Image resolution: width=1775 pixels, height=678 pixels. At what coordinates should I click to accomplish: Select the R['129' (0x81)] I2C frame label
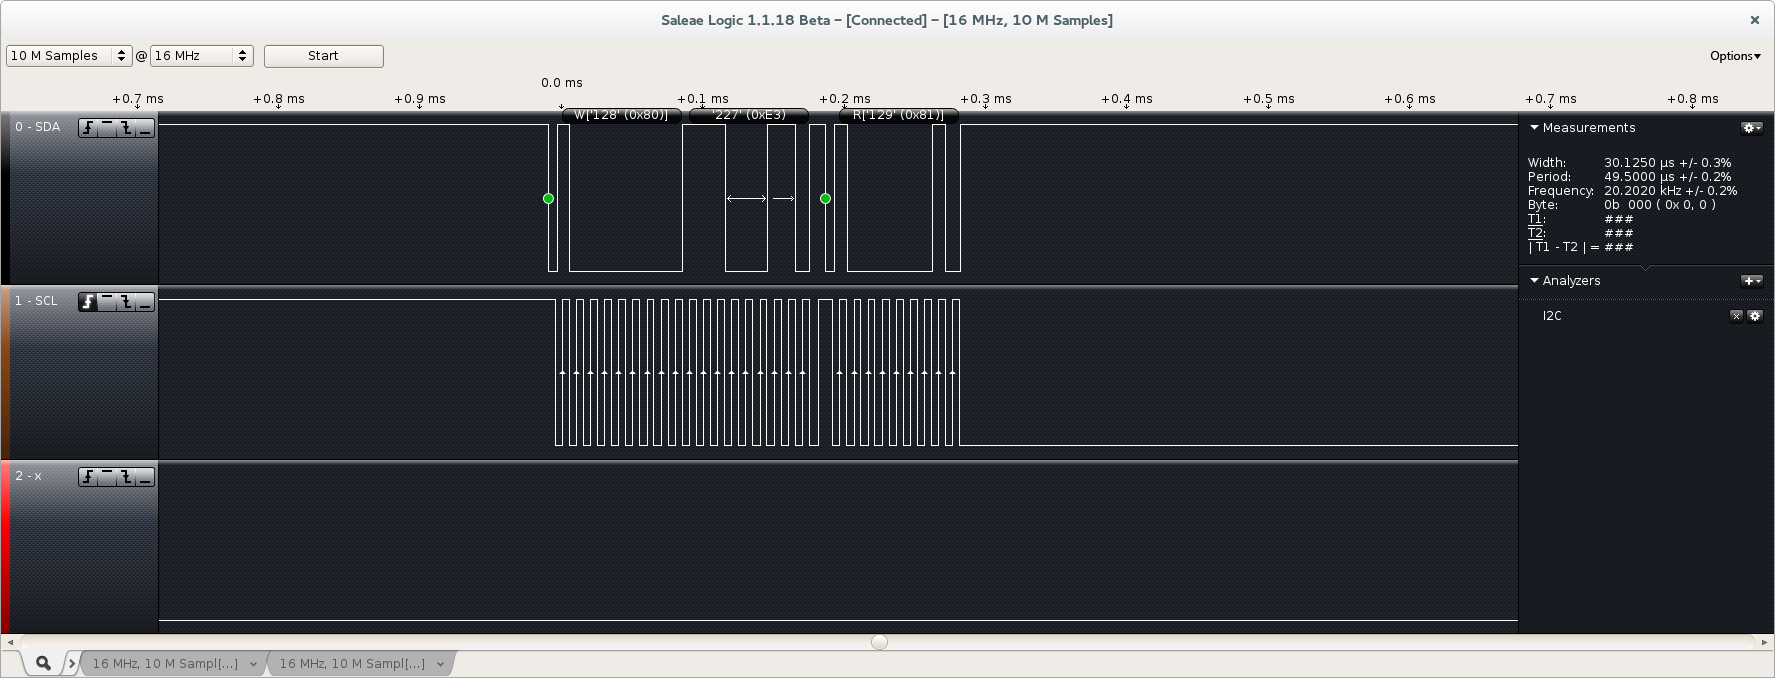898,115
